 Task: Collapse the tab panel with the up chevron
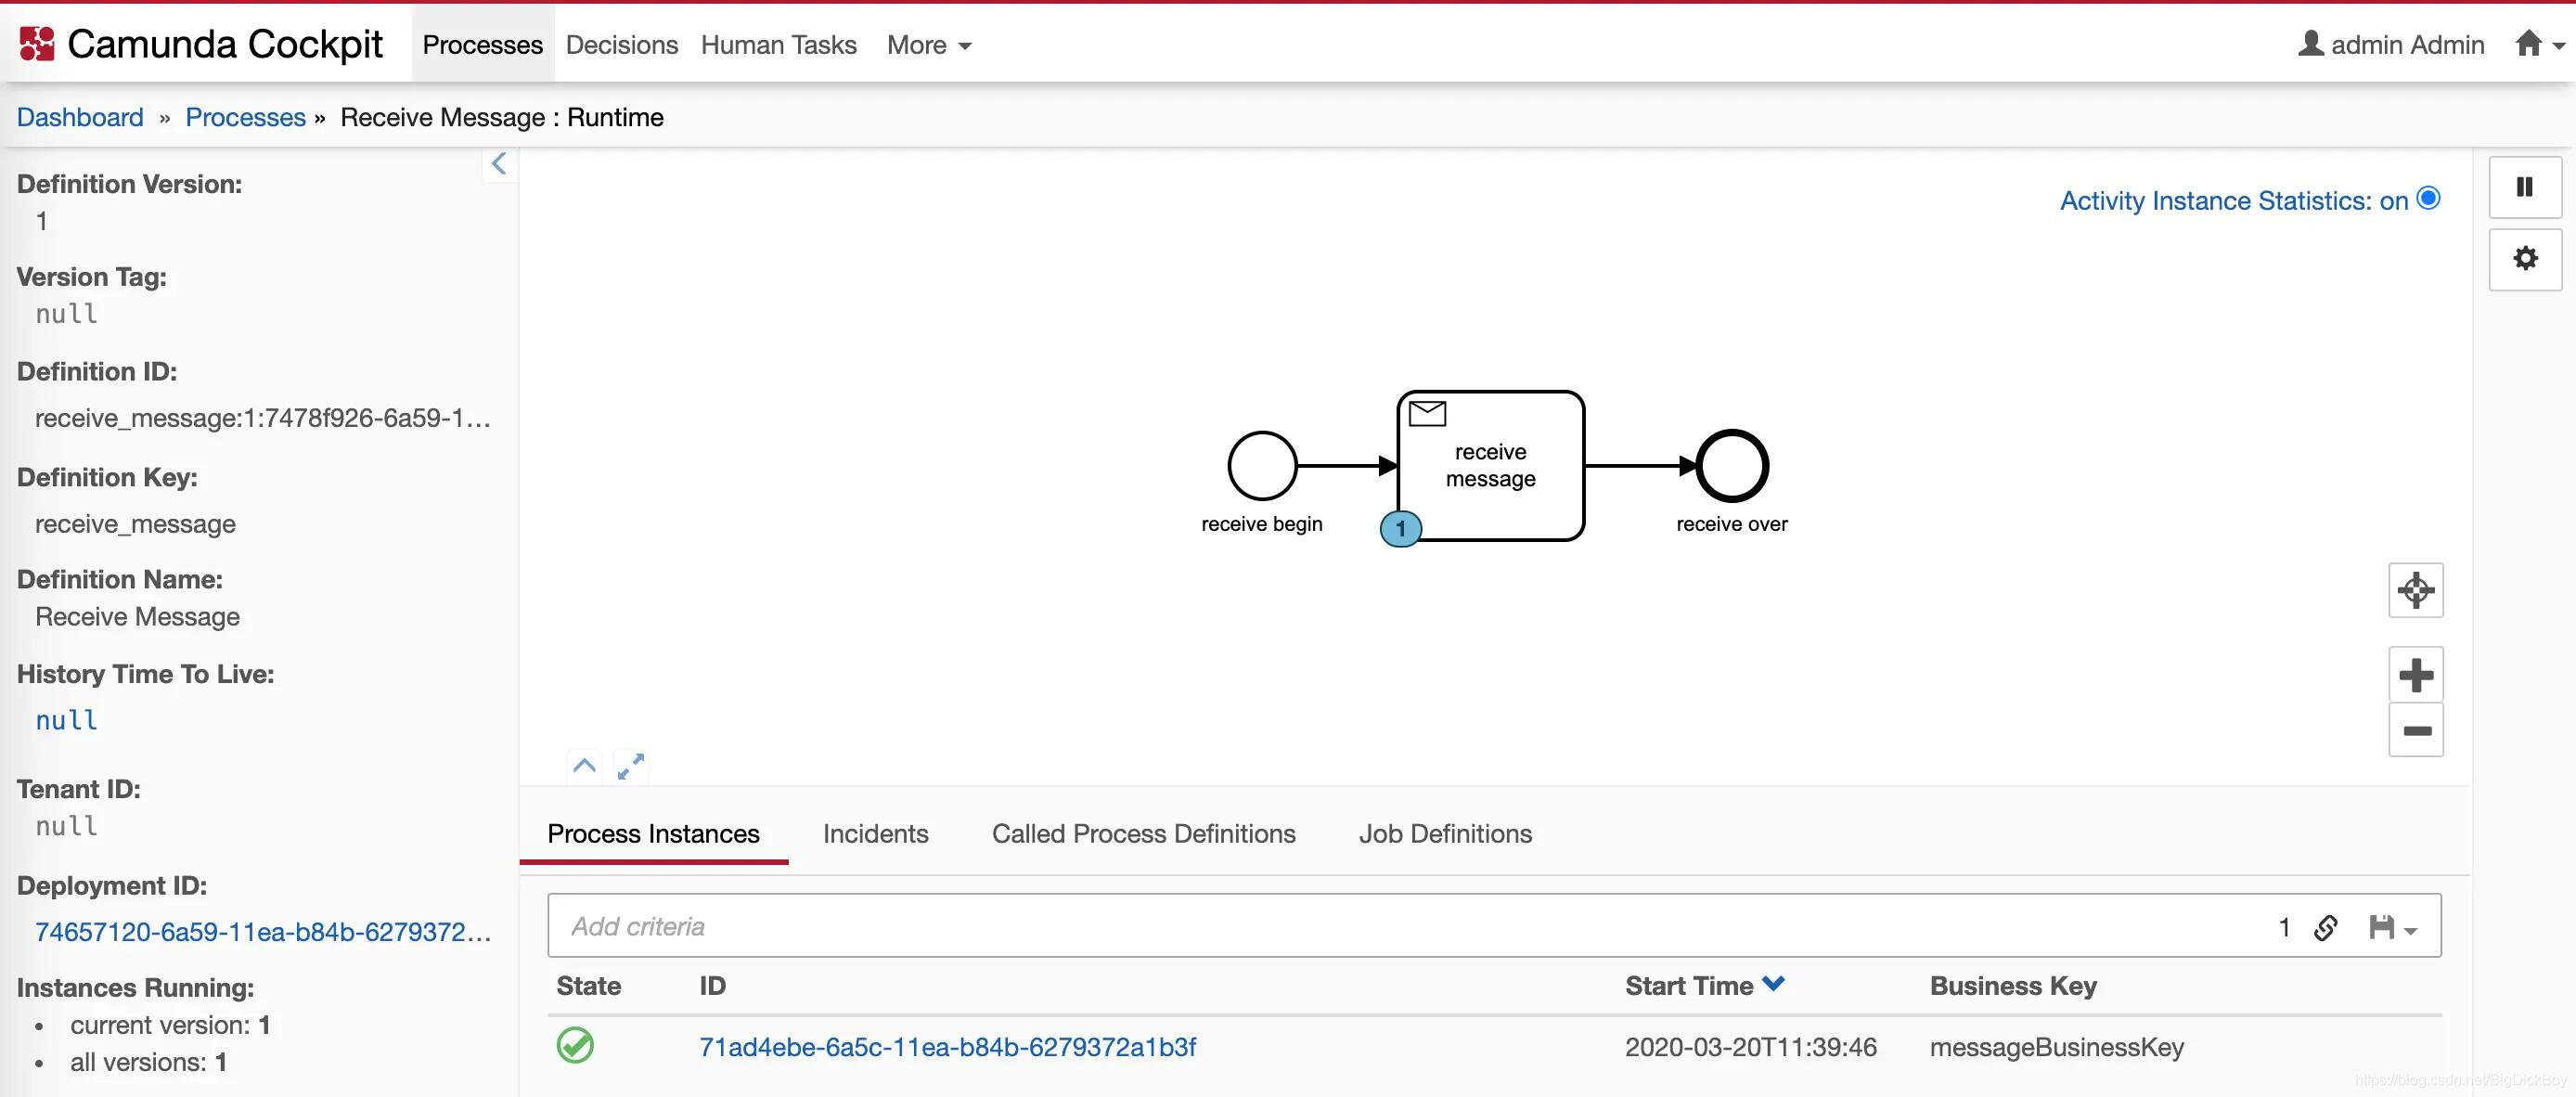(584, 766)
